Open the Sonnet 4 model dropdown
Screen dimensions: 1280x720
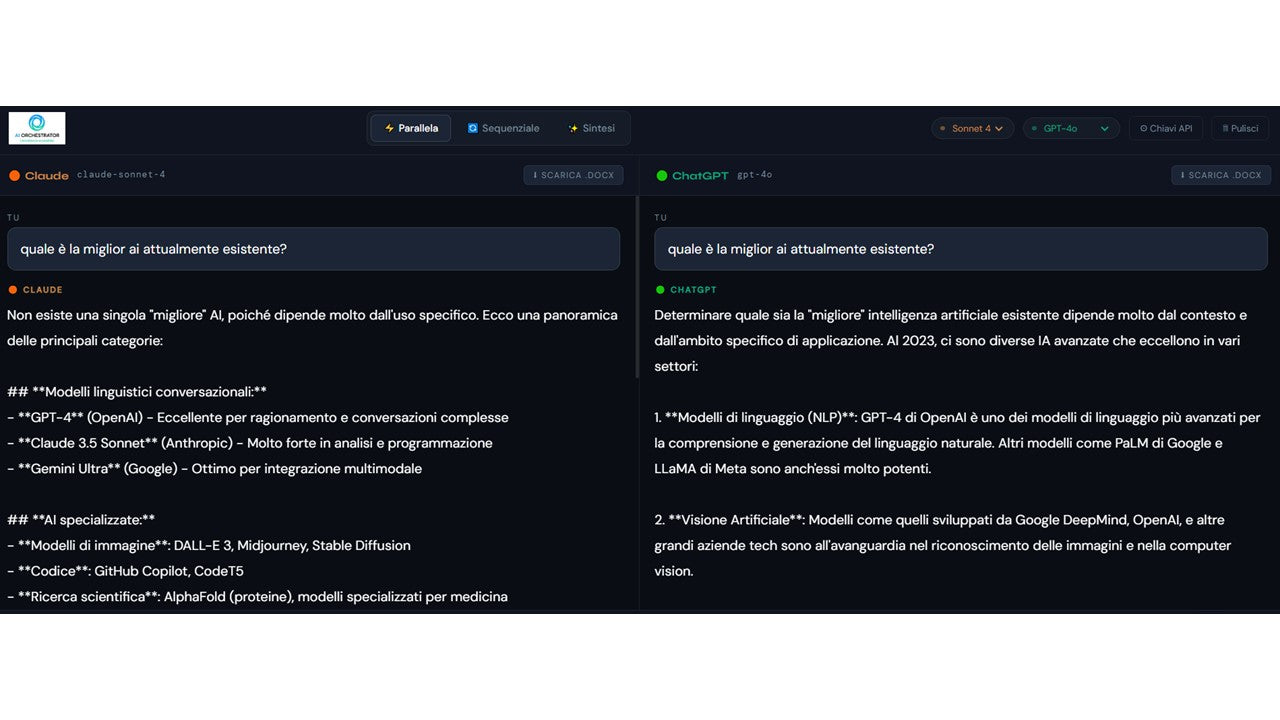point(973,128)
